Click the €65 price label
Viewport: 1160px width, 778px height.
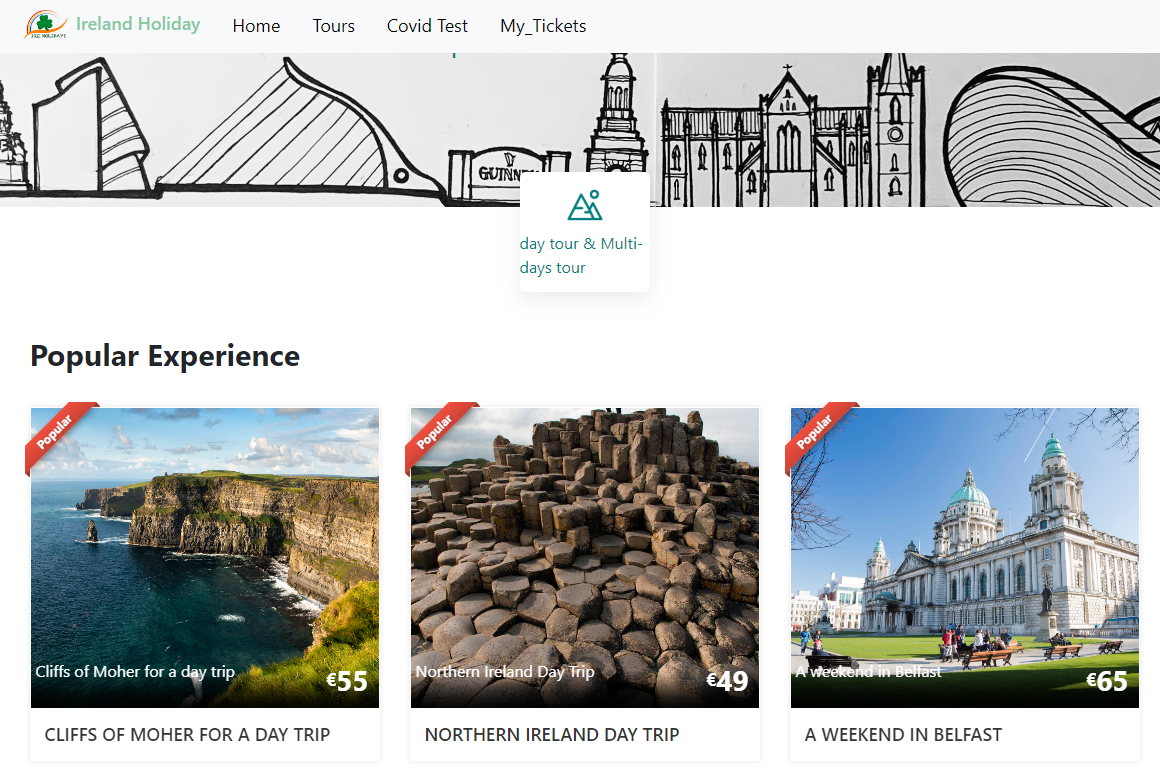1107,680
